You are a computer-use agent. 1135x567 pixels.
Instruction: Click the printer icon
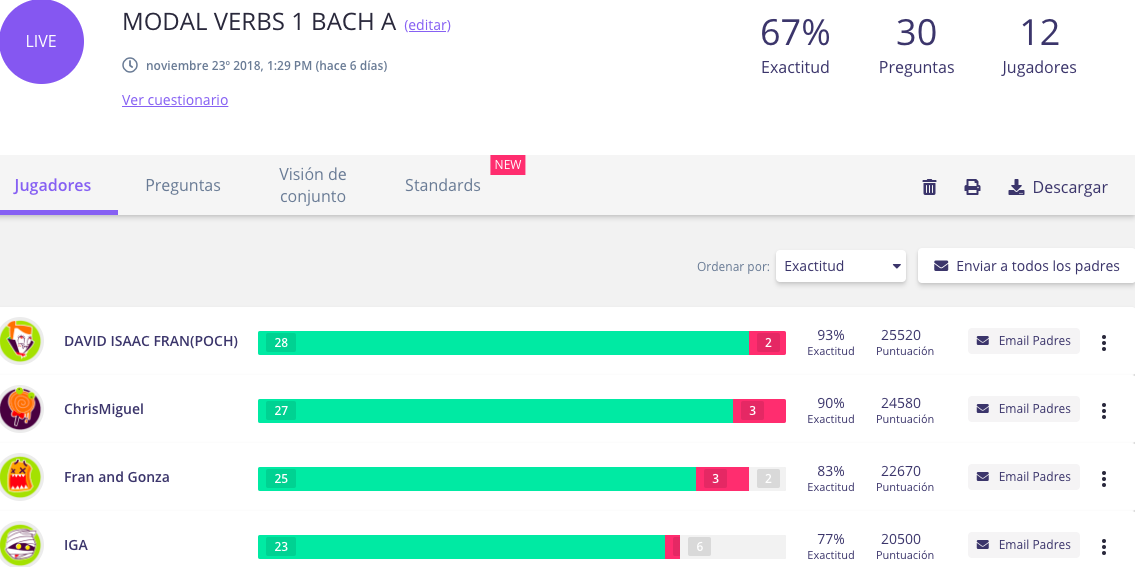[972, 187]
